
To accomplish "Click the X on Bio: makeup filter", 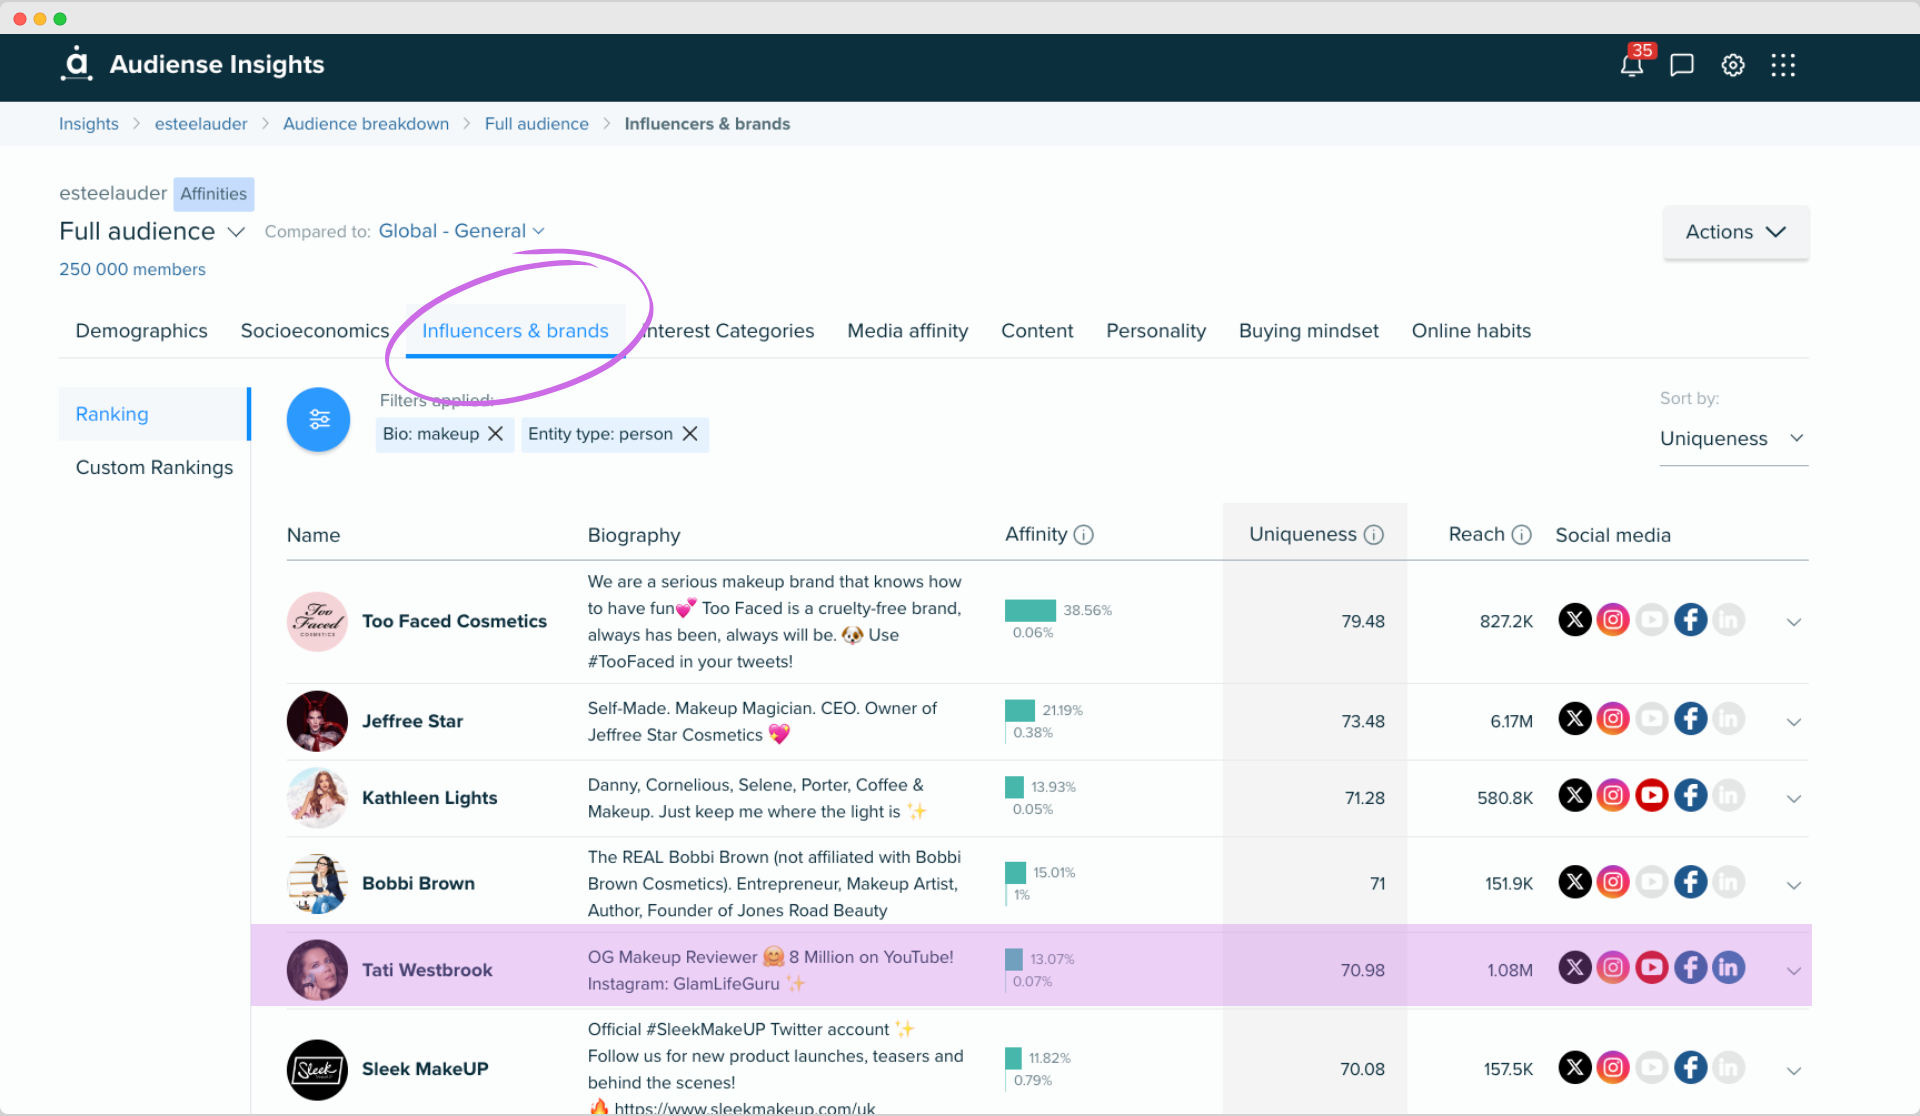I will [495, 433].
